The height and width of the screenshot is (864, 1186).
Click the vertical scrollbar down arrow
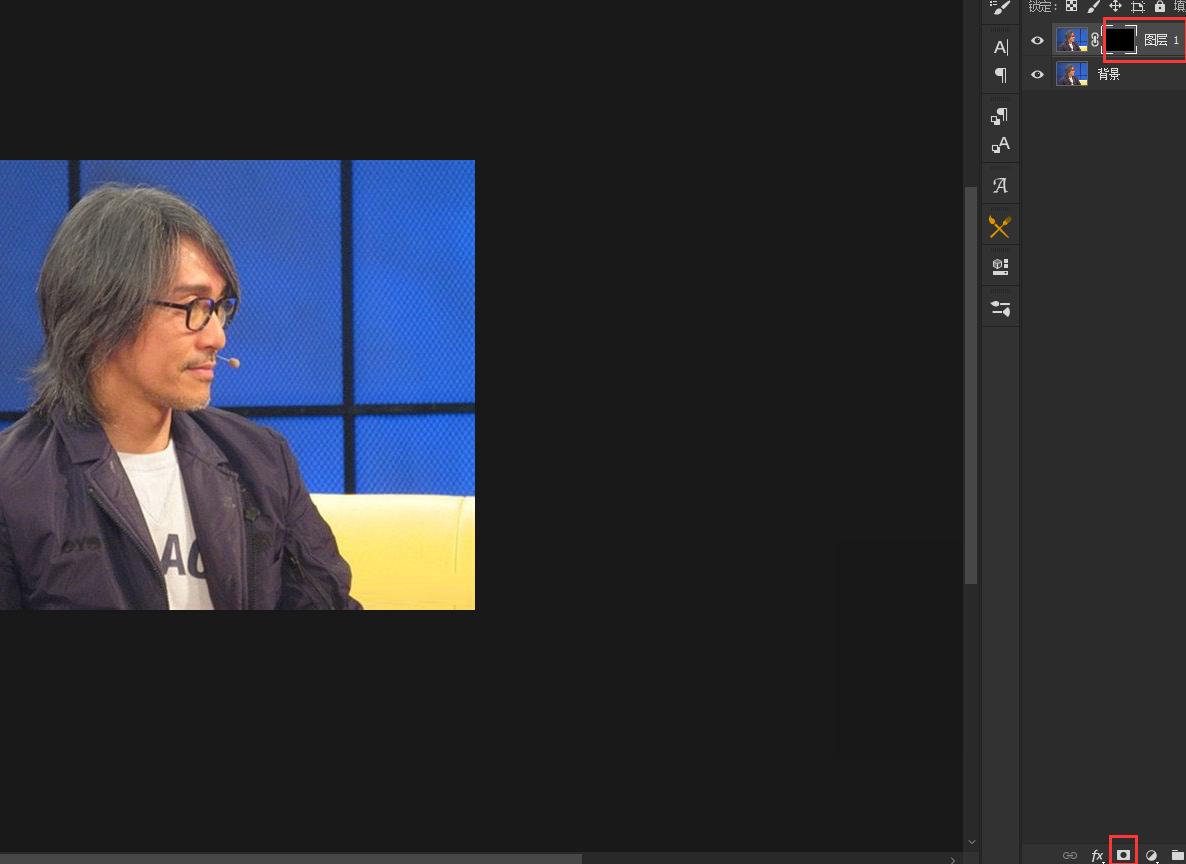971,842
